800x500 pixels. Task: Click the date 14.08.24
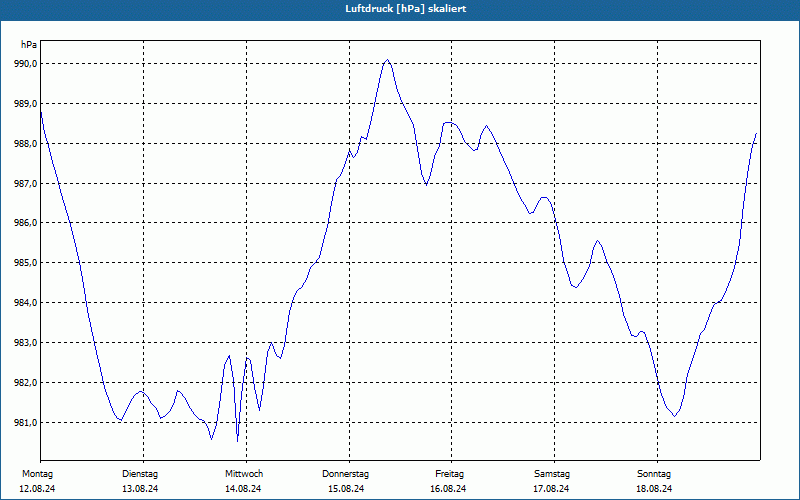(243, 489)
